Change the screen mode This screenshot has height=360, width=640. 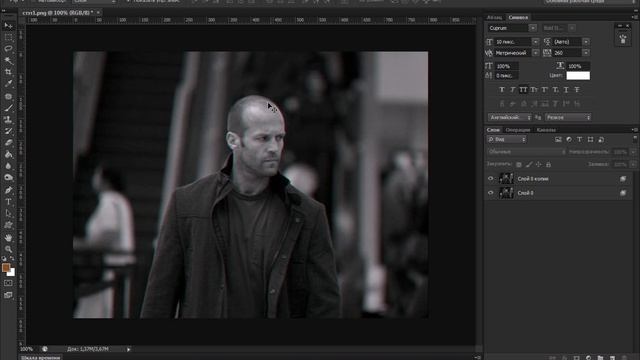(x=8, y=295)
